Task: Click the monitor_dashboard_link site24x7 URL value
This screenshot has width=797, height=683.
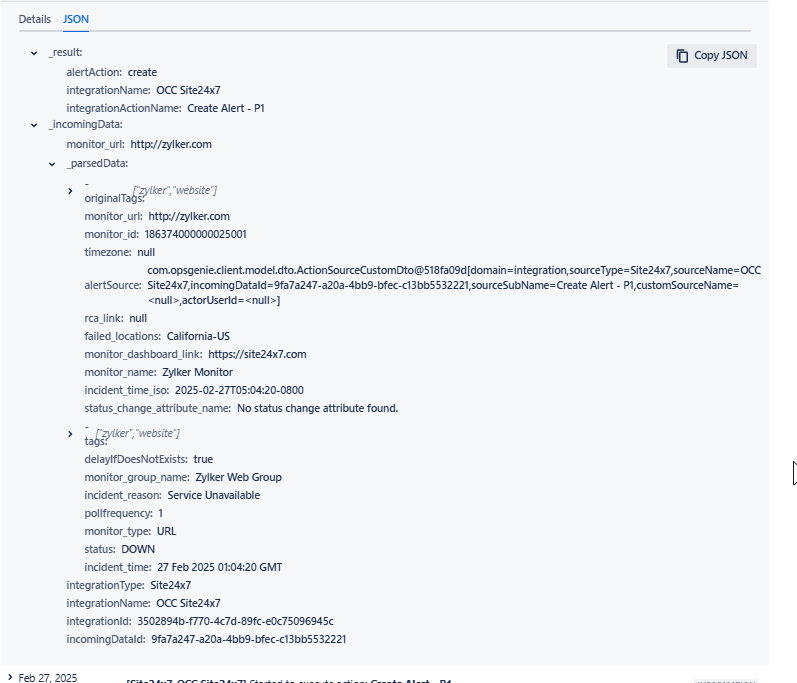Action: pyautogui.click(x=257, y=354)
